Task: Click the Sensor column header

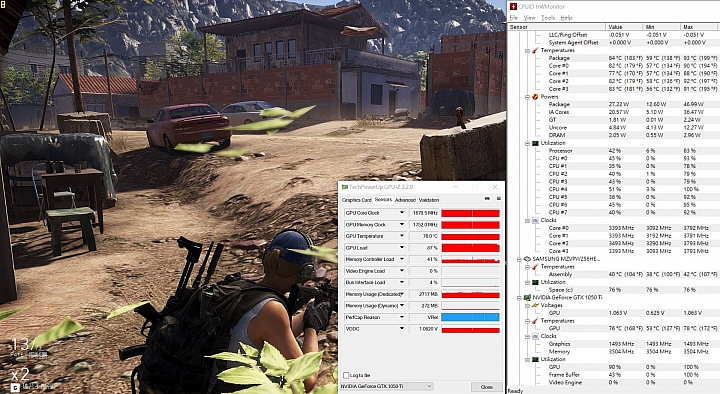Action: (556, 27)
